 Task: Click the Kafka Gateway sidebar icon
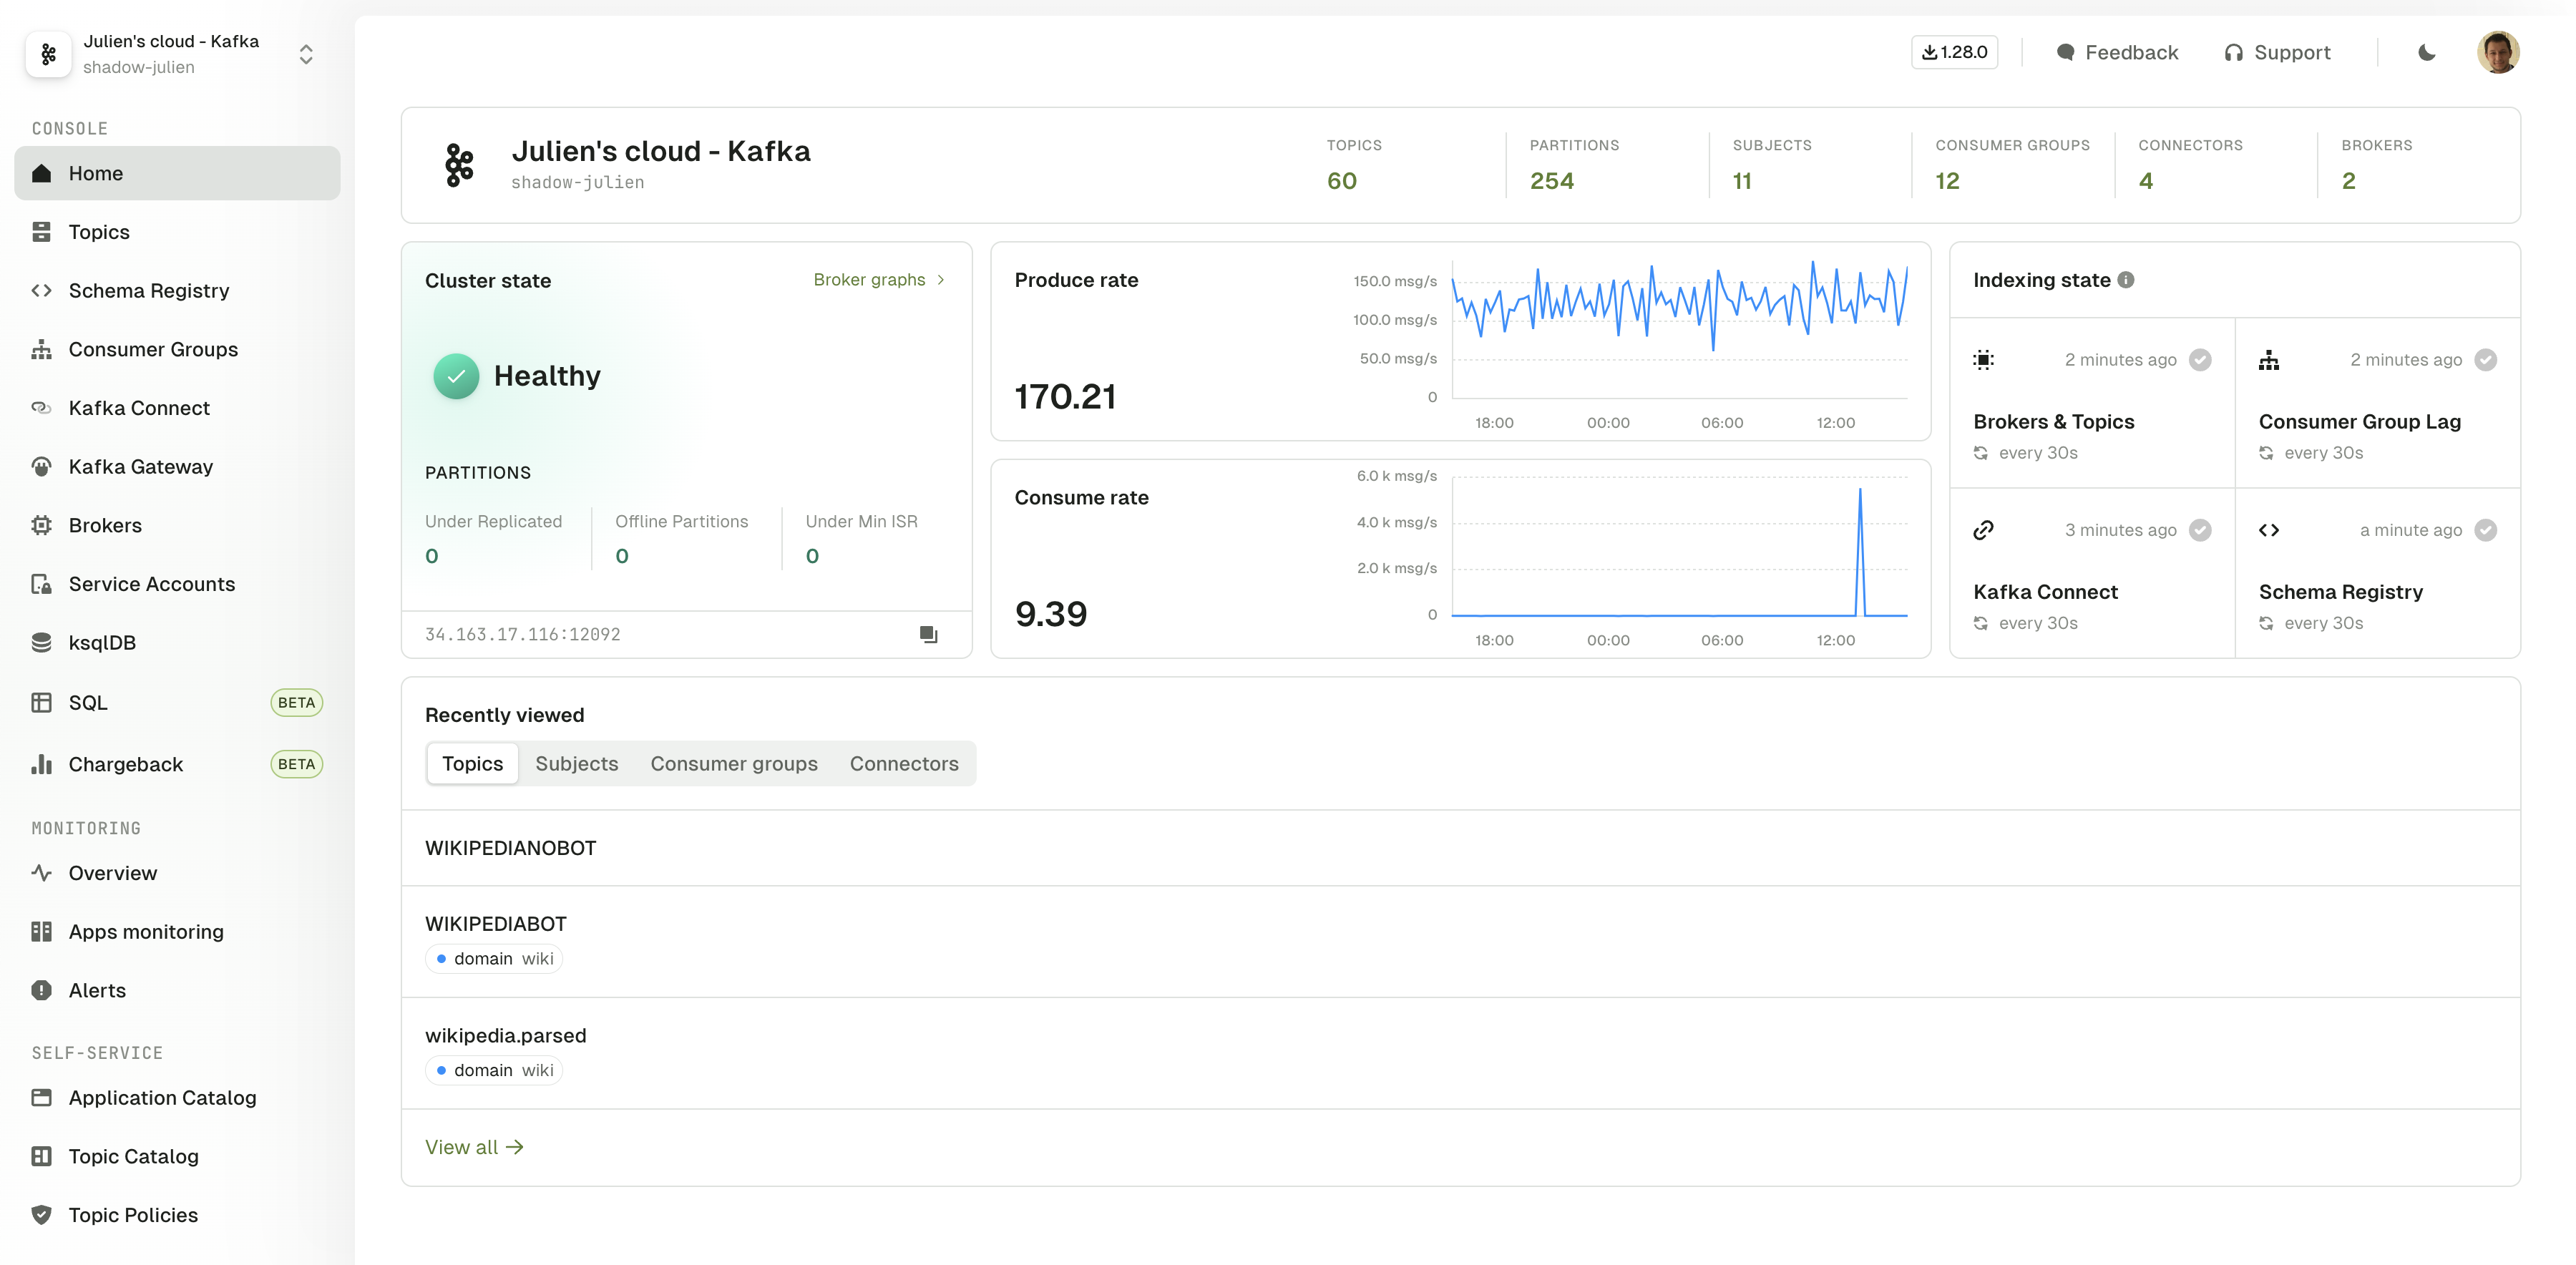coord(41,466)
